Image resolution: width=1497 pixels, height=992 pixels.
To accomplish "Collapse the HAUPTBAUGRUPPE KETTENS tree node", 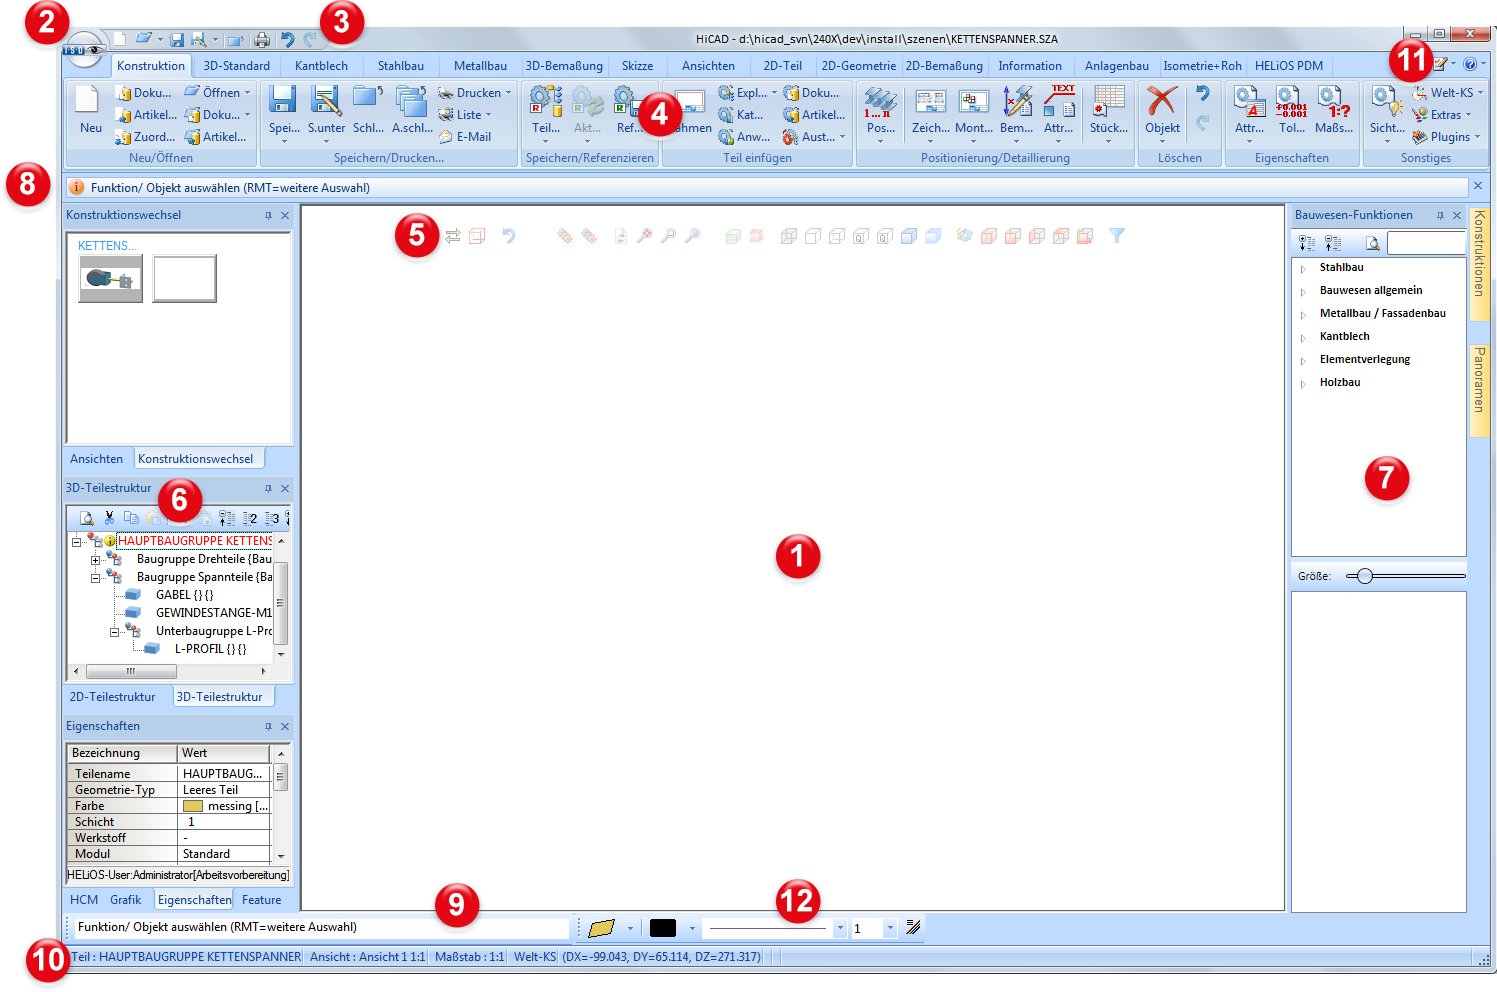I will pos(76,541).
